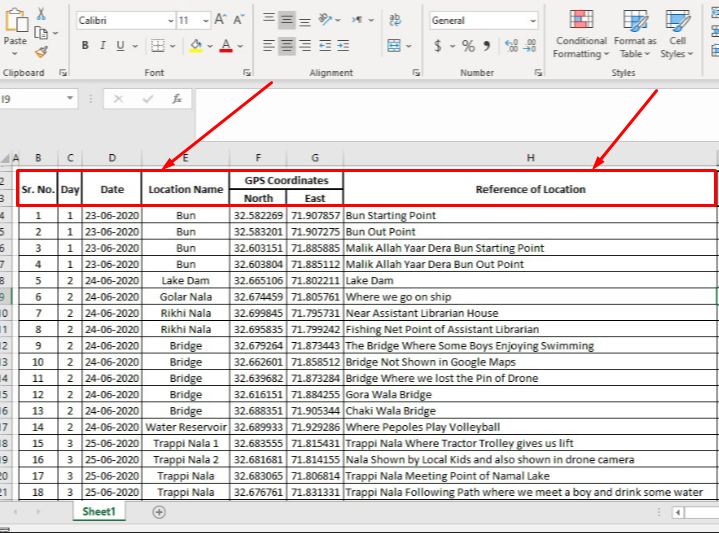Image resolution: width=719 pixels, height=533 pixels.
Task: Open underline style dropdown arrow
Action: pos(135,46)
